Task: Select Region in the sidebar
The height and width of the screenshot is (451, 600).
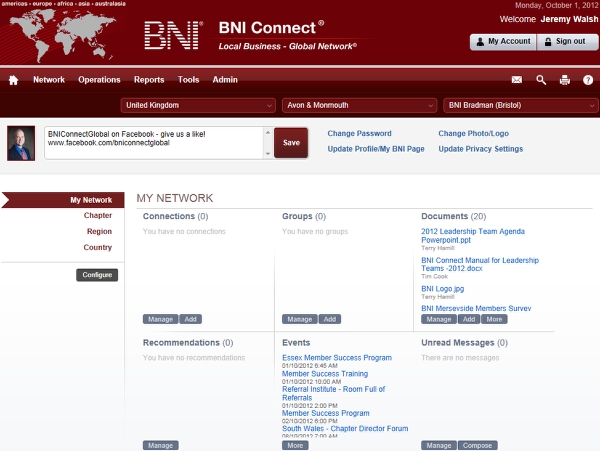Action: tap(99, 231)
